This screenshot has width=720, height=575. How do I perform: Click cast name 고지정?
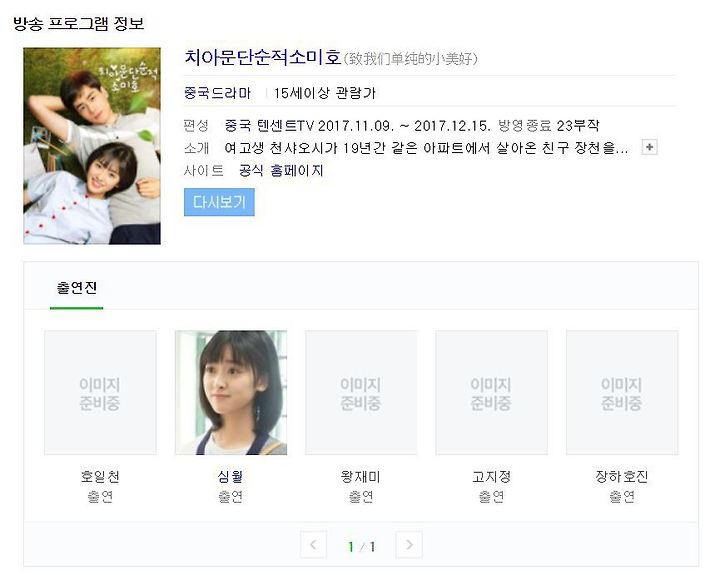(x=491, y=477)
